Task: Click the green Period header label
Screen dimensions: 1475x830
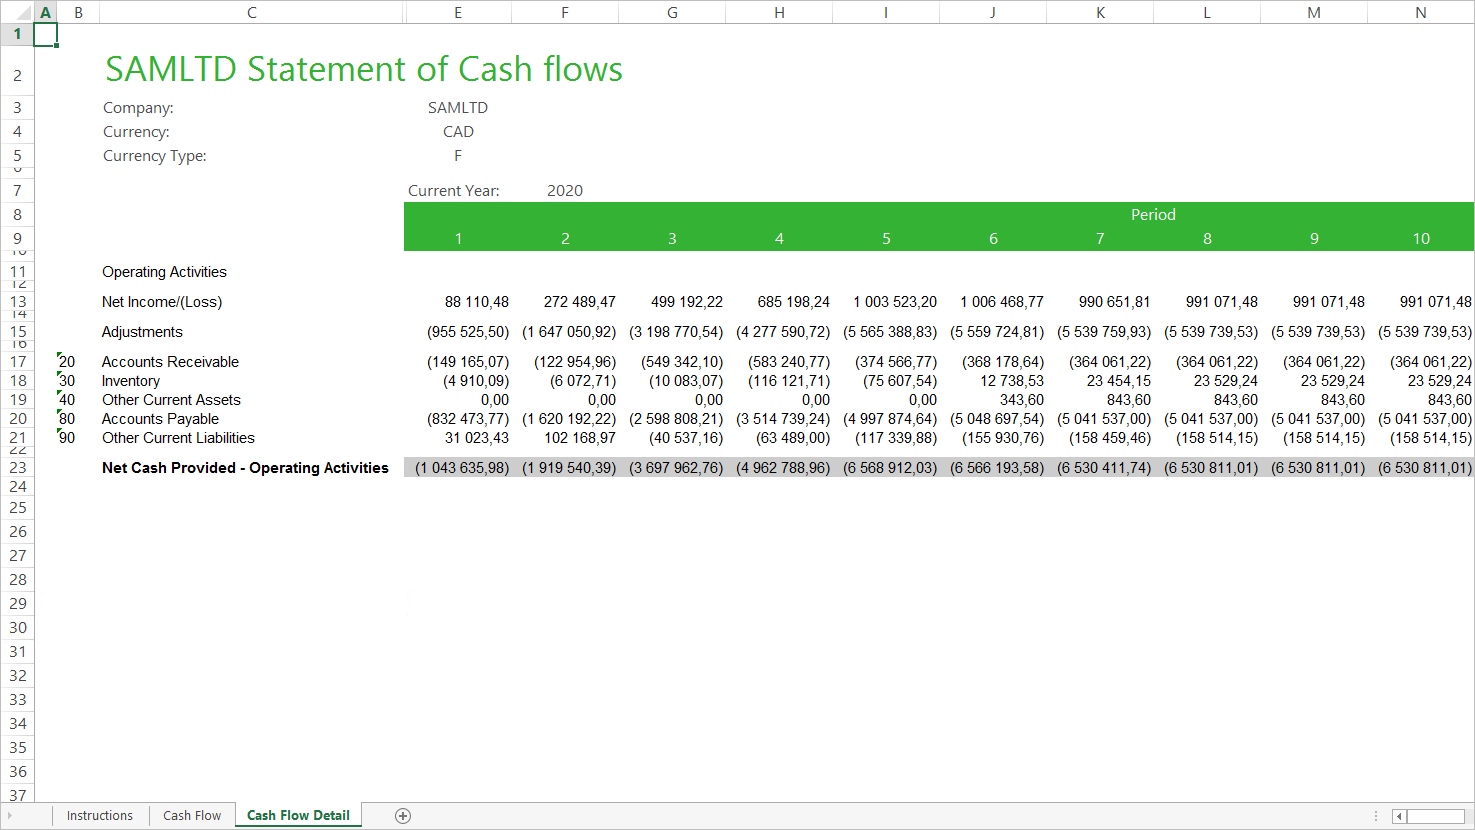Action: pyautogui.click(x=1153, y=215)
